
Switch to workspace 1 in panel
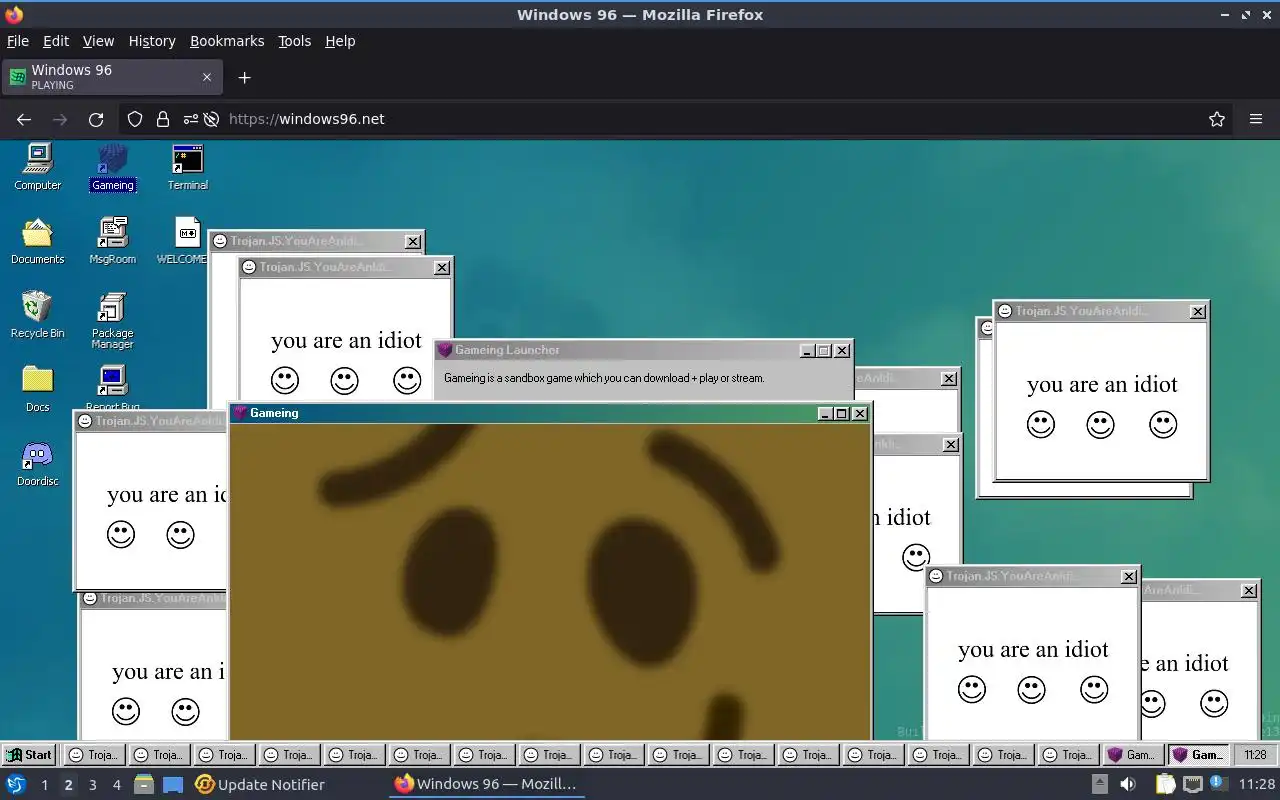(x=44, y=785)
